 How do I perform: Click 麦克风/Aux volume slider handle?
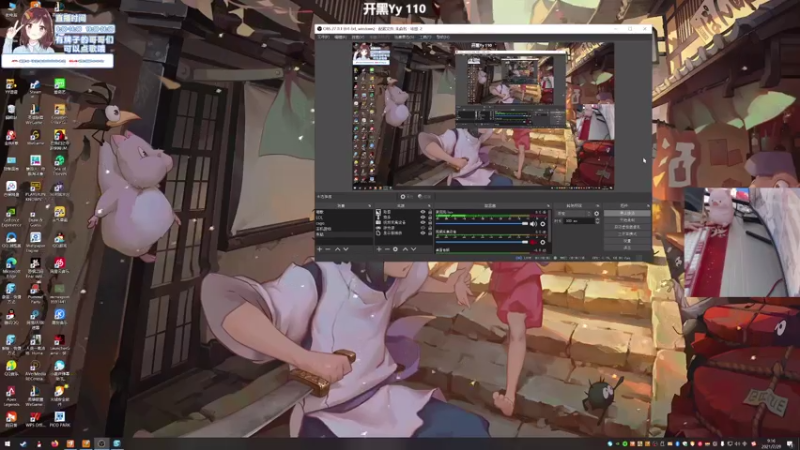pyautogui.click(x=525, y=224)
